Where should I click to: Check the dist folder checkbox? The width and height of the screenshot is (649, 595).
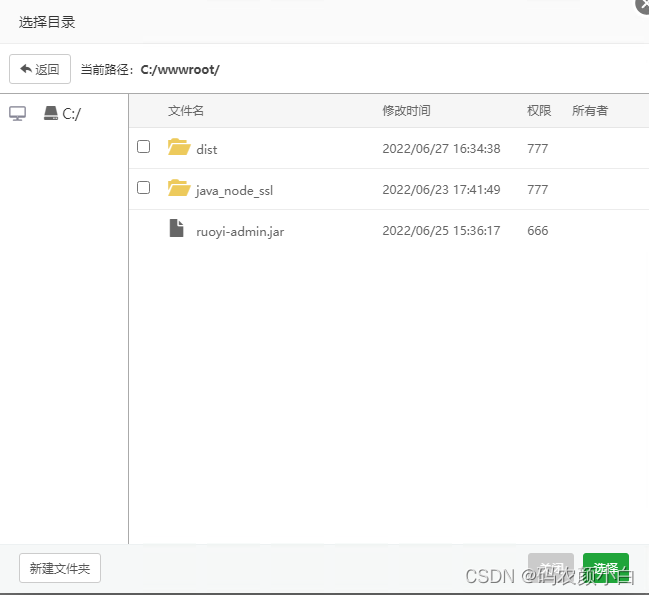coord(143,146)
